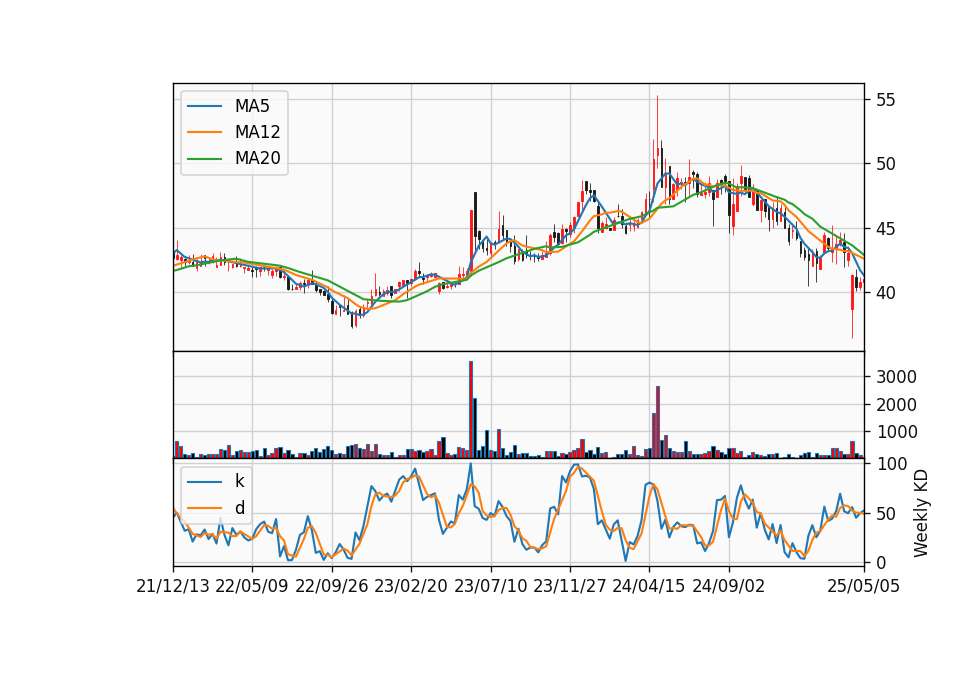Viewport: 960px width, 690px height.
Task: Click the Weekly KD axis title
Action: click(x=920, y=513)
